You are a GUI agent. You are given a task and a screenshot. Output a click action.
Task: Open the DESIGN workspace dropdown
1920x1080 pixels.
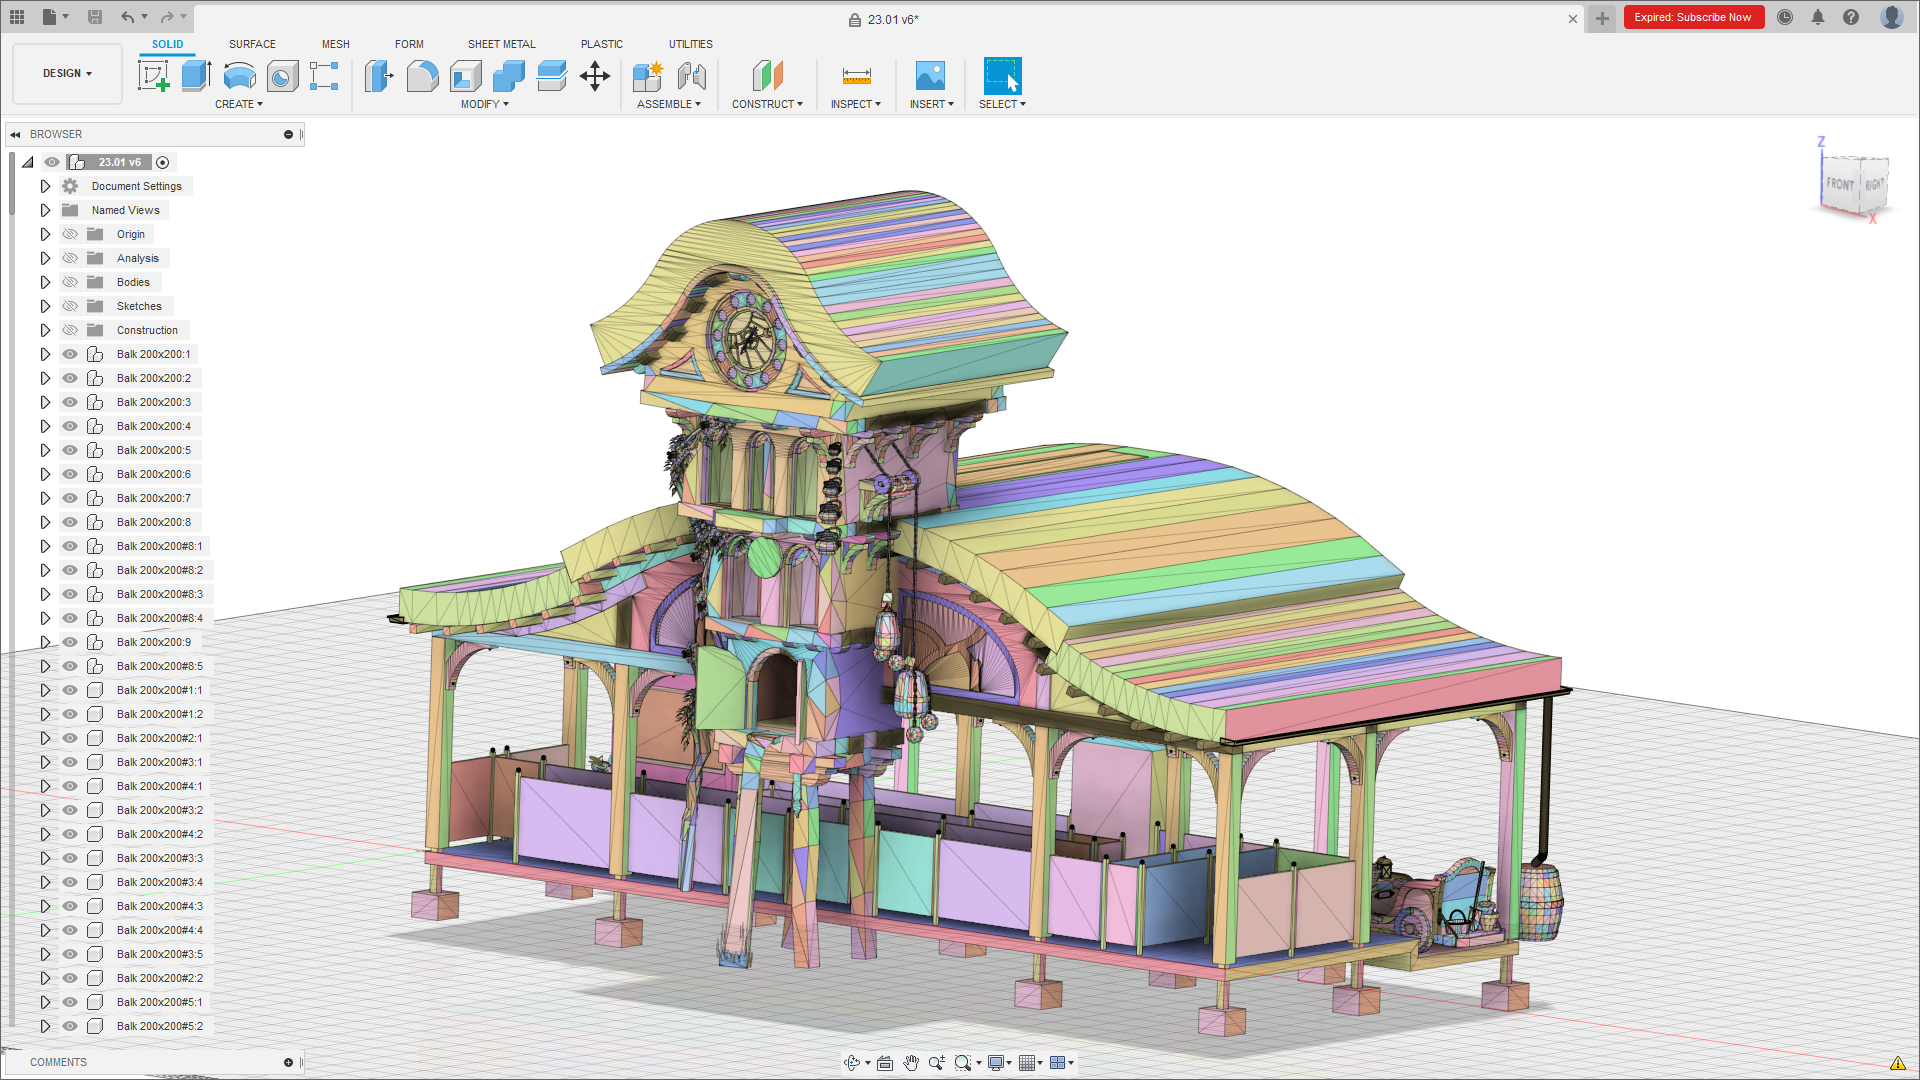pyautogui.click(x=67, y=74)
